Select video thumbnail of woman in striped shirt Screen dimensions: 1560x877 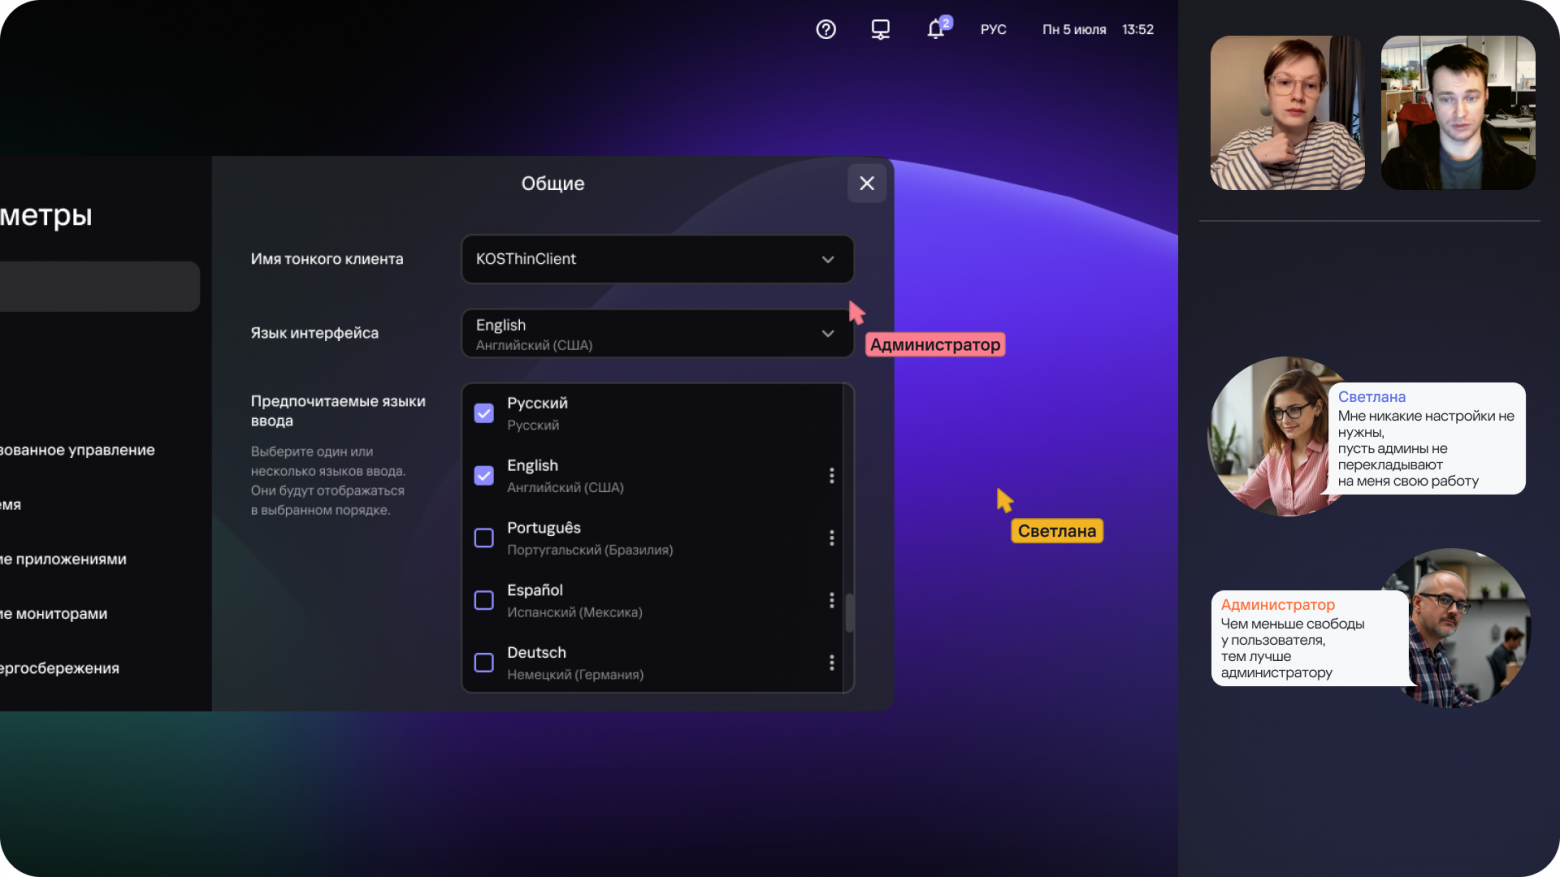tap(1287, 113)
